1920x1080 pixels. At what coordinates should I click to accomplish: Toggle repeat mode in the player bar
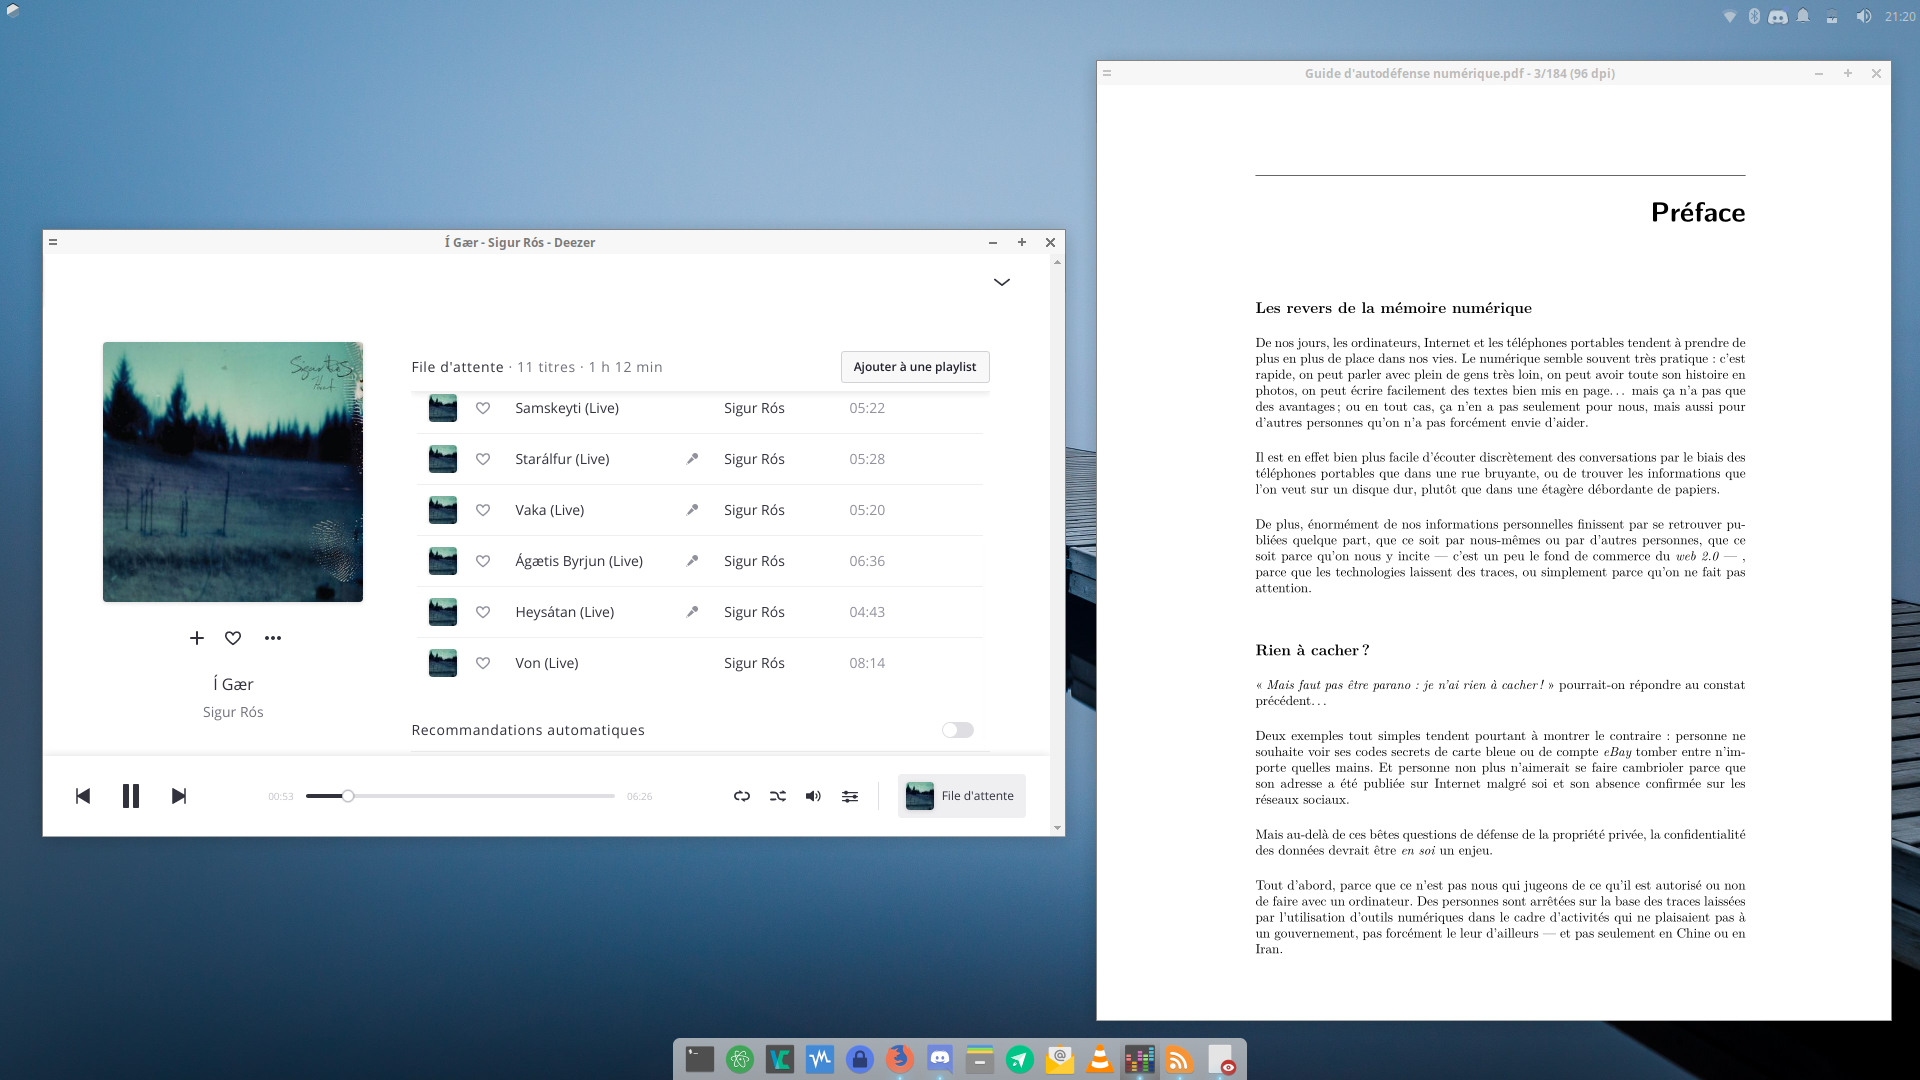[742, 796]
